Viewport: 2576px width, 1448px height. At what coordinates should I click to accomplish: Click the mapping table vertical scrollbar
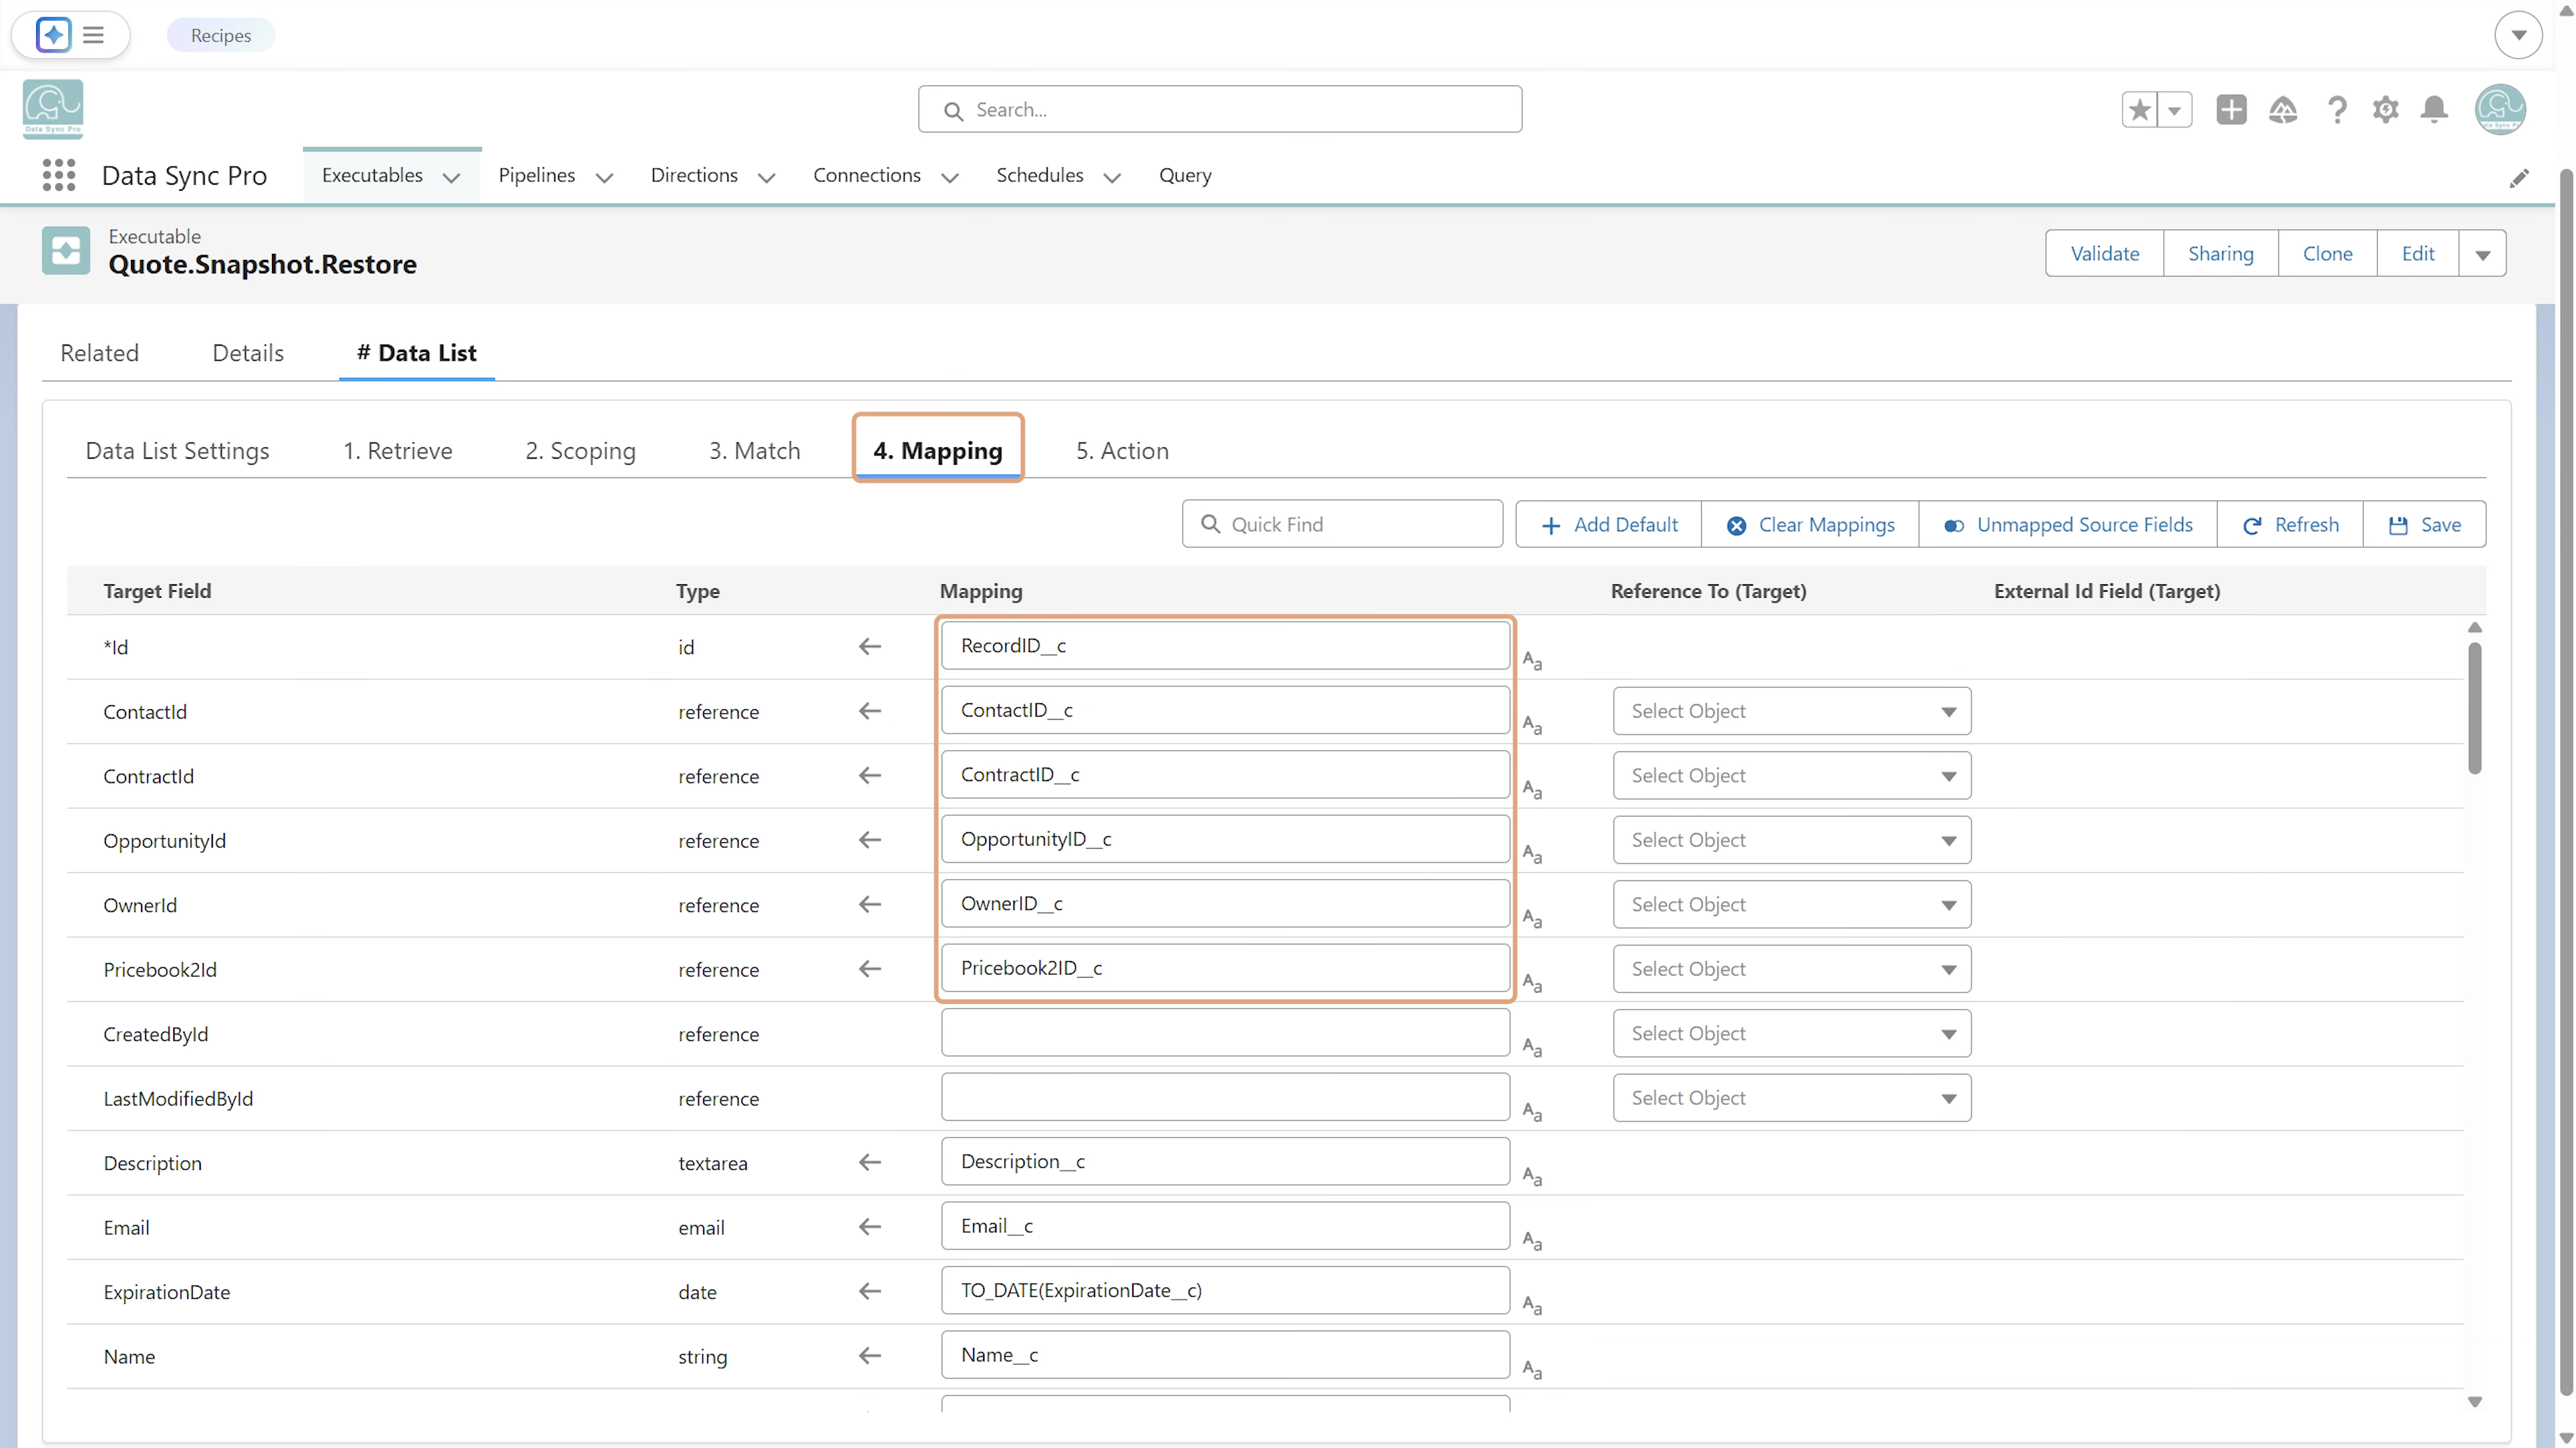[x=2474, y=708]
